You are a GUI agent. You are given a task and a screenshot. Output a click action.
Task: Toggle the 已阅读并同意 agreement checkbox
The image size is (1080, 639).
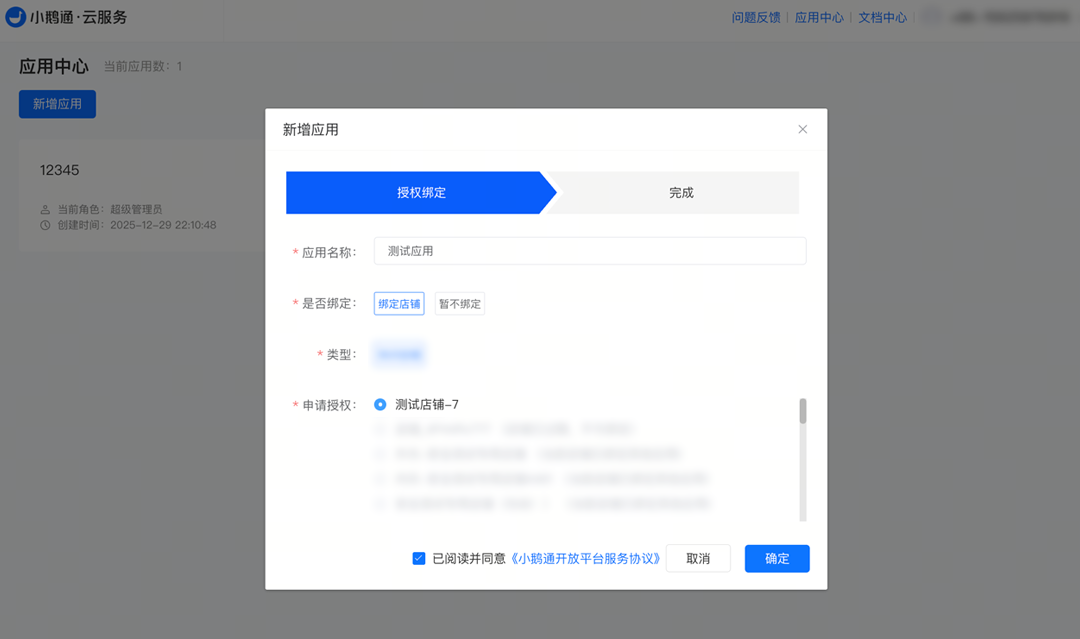click(419, 558)
